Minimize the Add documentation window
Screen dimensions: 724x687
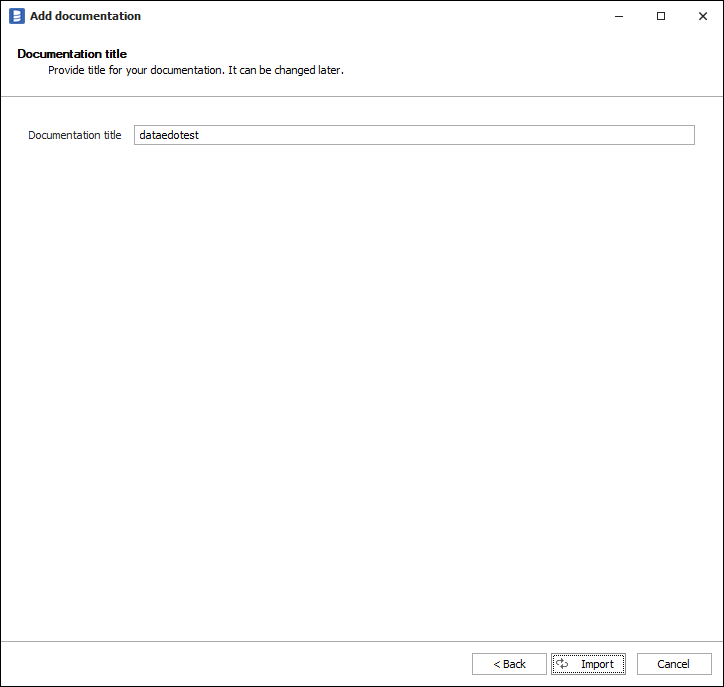click(615, 16)
